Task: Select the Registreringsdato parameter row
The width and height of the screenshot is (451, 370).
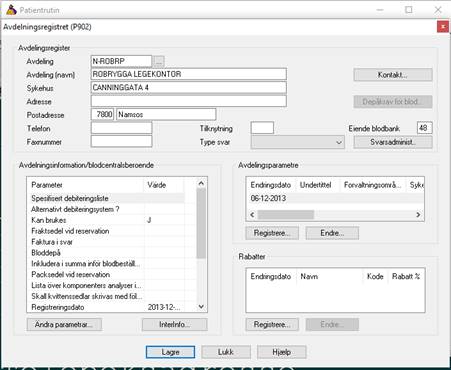Action: (x=107, y=307)
